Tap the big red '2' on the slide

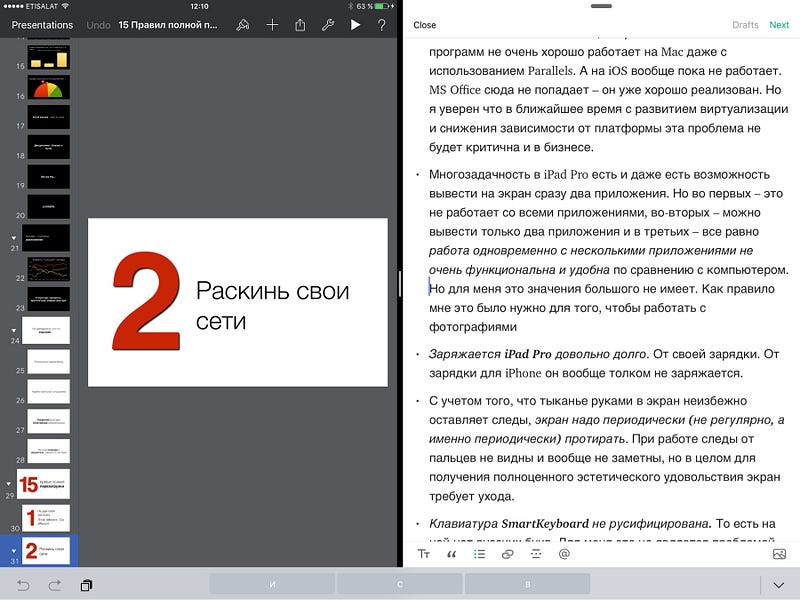click(x=146, y=301)
